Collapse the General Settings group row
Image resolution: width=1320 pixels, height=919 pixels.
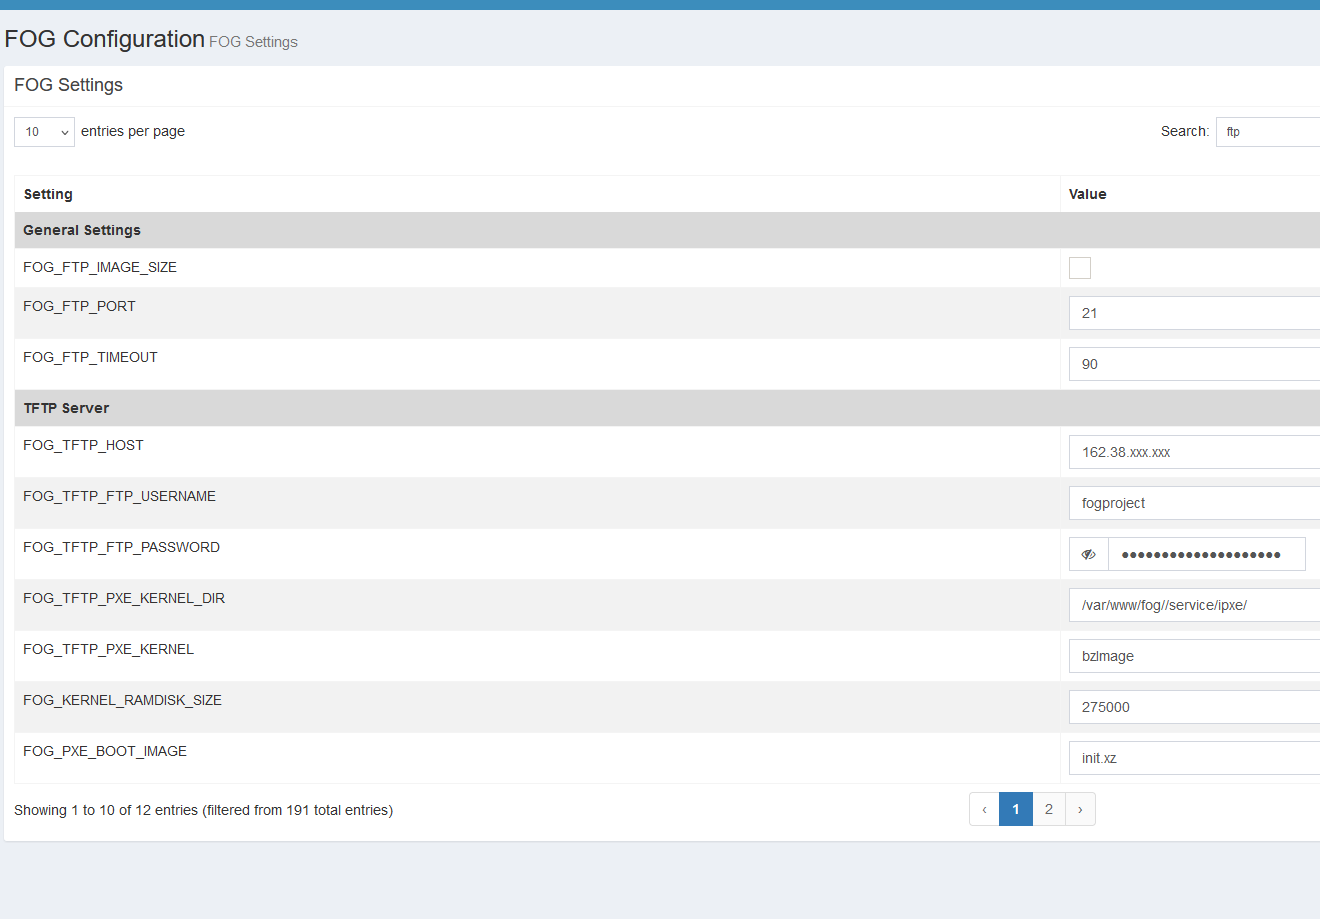[x=667, y=230]
